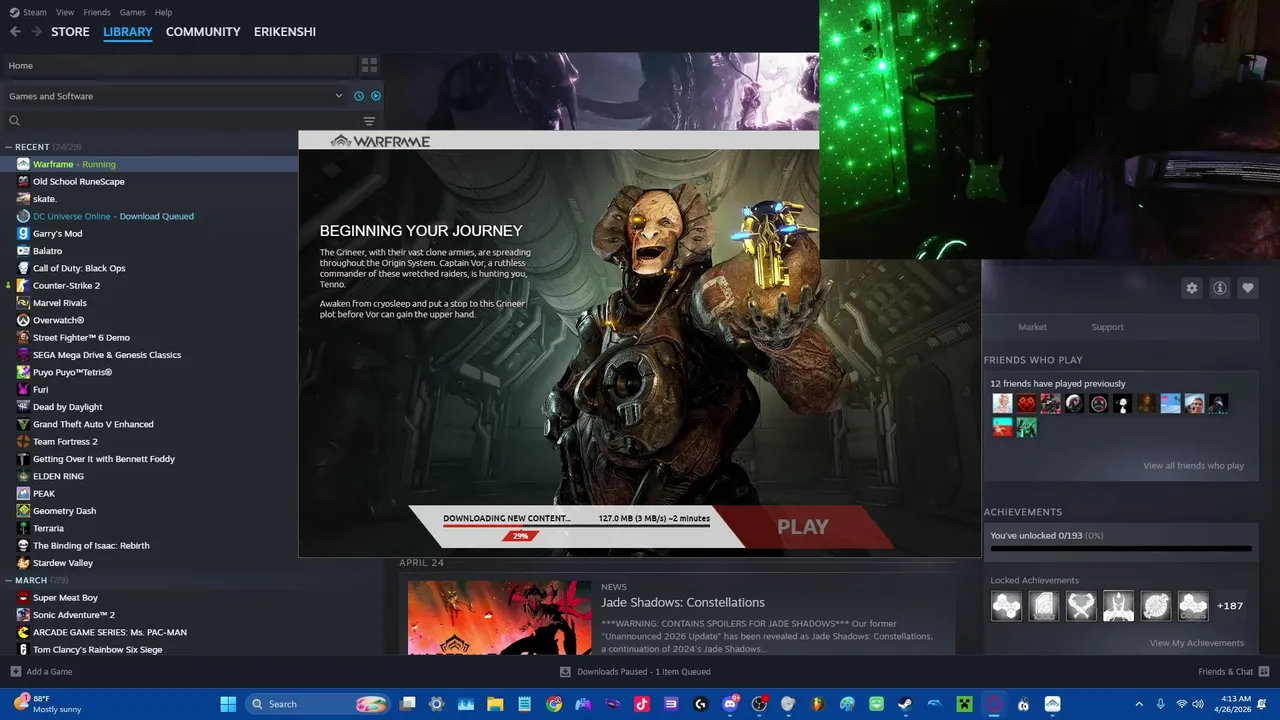Click the Balatro game icon
The height and width of the screenshot is (720, 1280).
coord(23,251)
